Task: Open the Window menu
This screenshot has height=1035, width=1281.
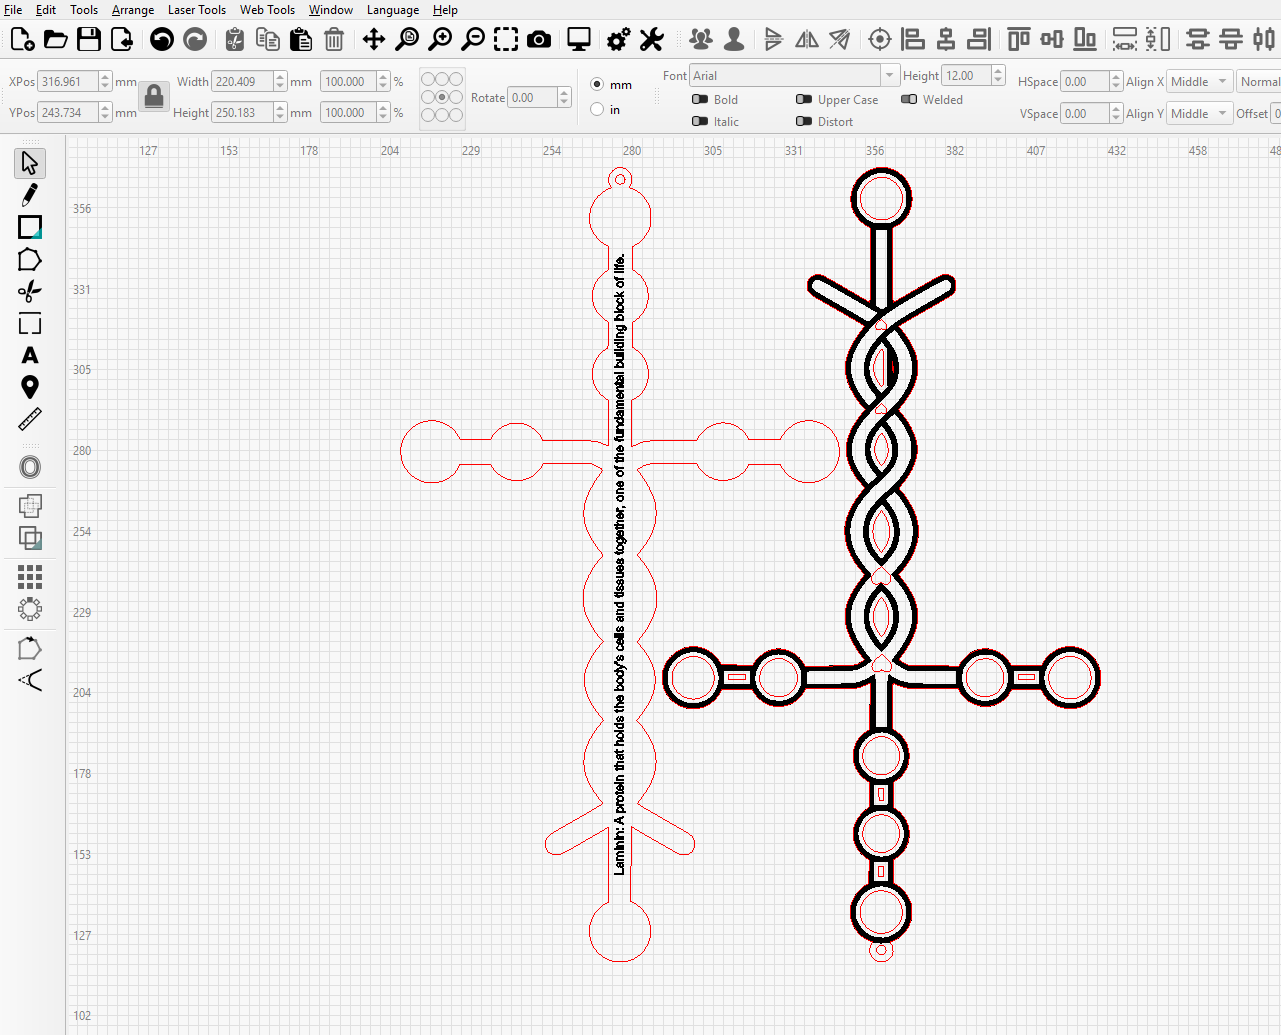Action: pos(331,10)
